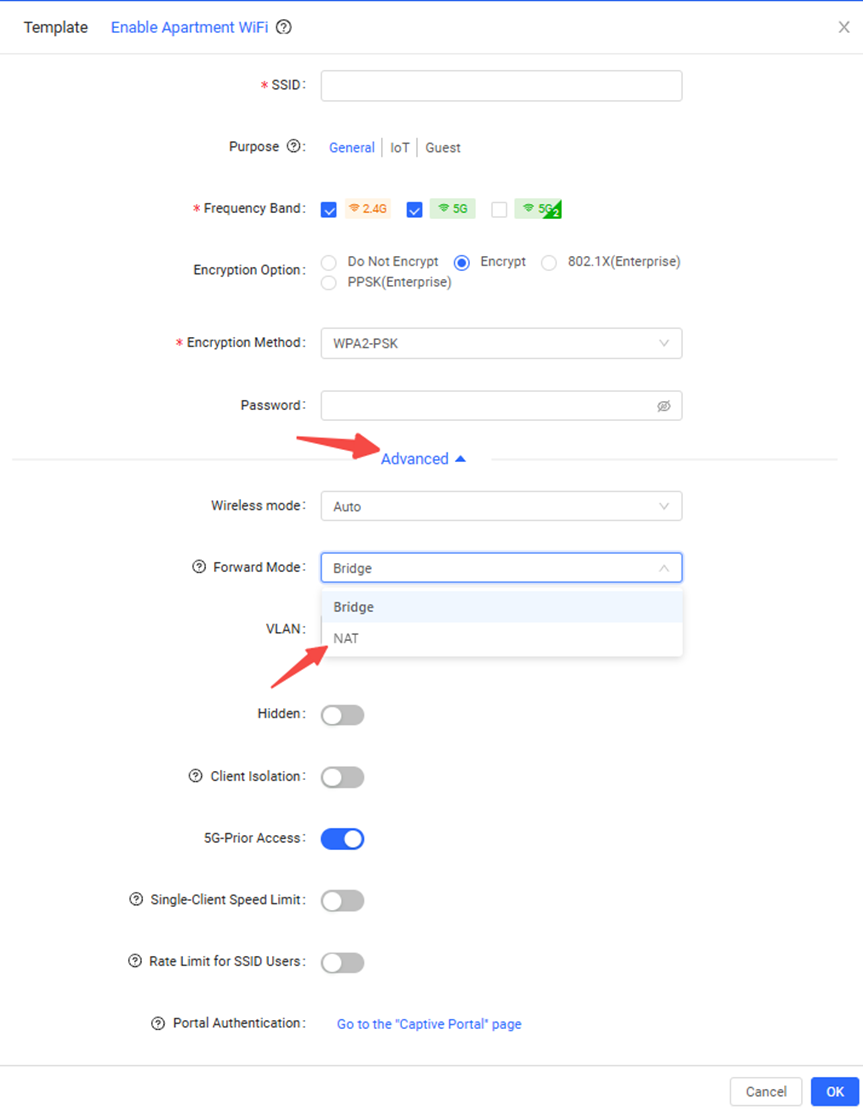This screenshot has width=863, height=1117.
Task: Open the Encryption Method dropdown
Action: coord(501,343)
